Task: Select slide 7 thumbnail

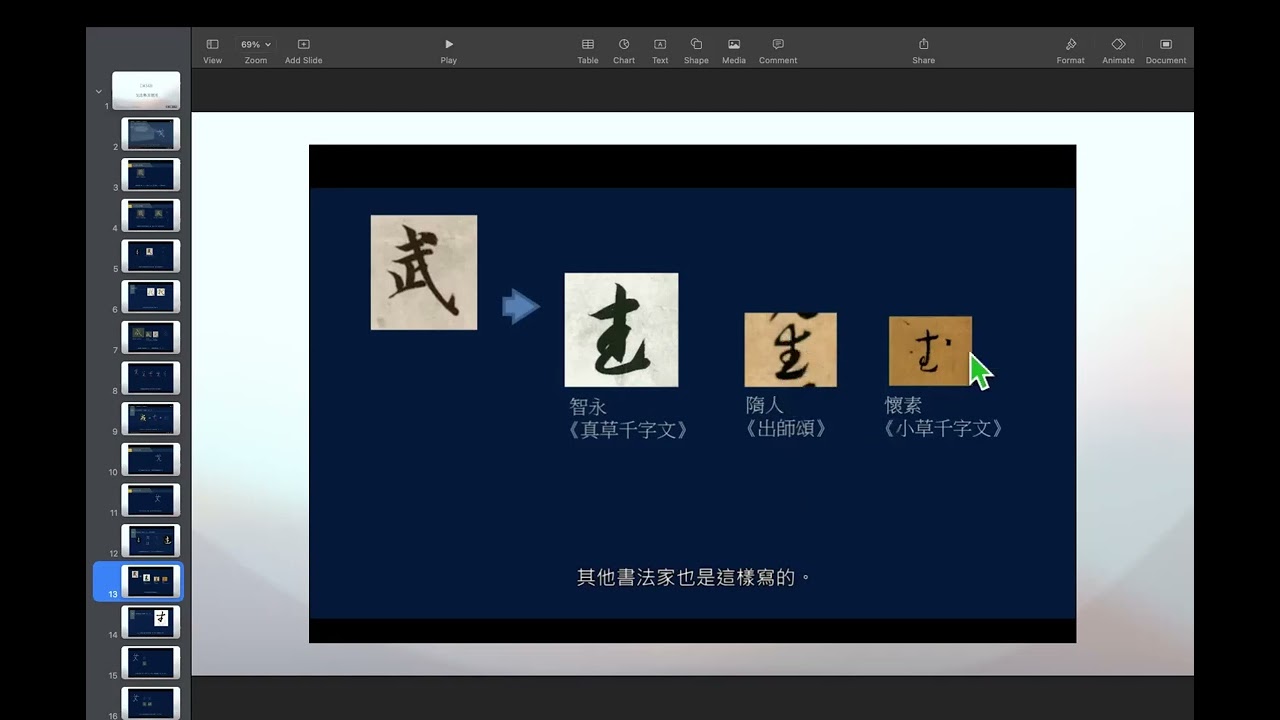Action: pos(150,337)
